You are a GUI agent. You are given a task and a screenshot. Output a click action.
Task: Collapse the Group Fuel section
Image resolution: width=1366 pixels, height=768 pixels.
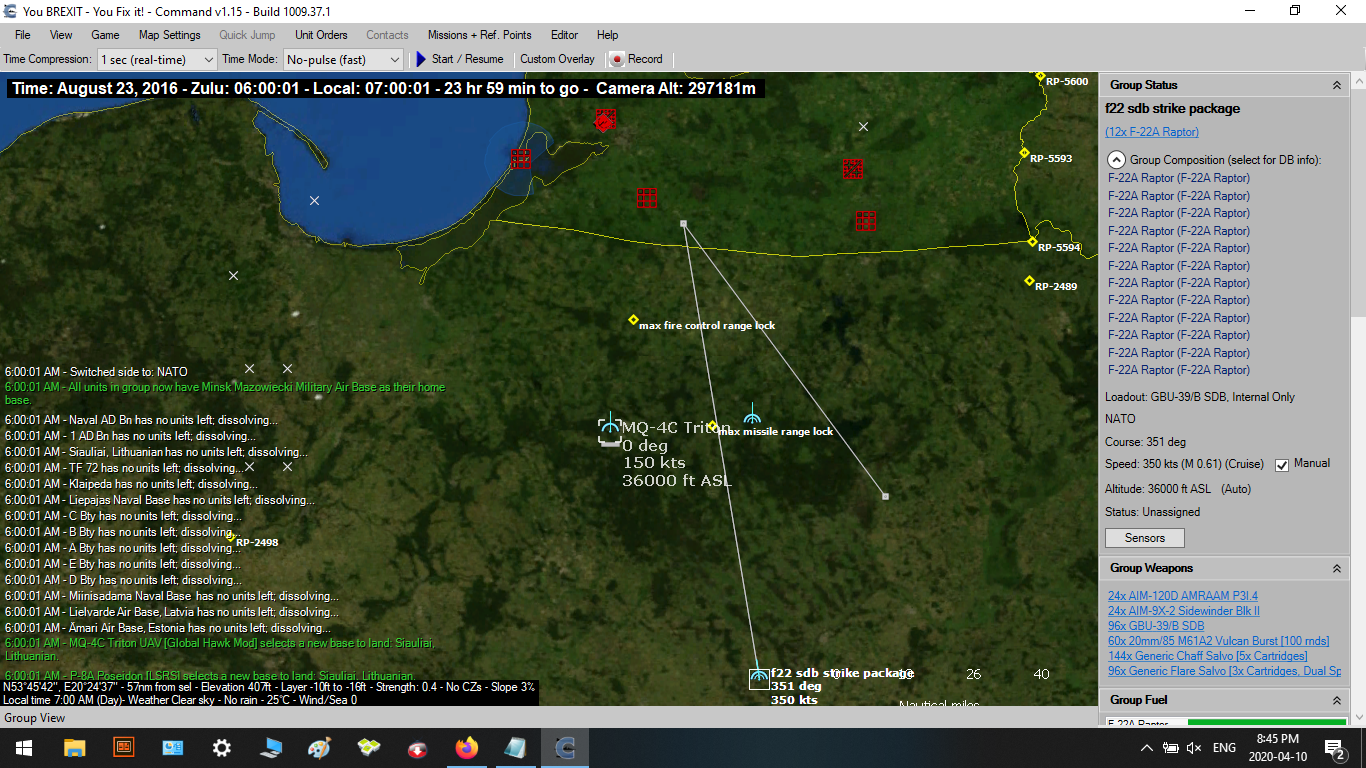1337,700
